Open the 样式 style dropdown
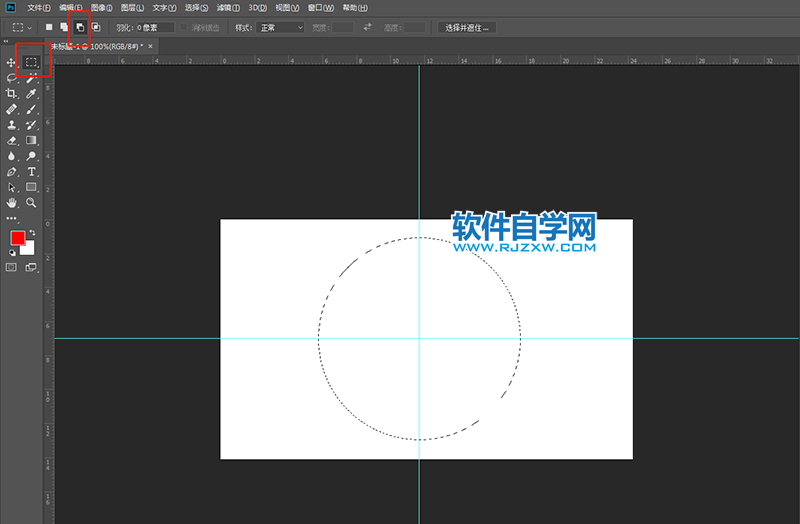The height and width of the screenshot is (524, 800). coord(280,27)
